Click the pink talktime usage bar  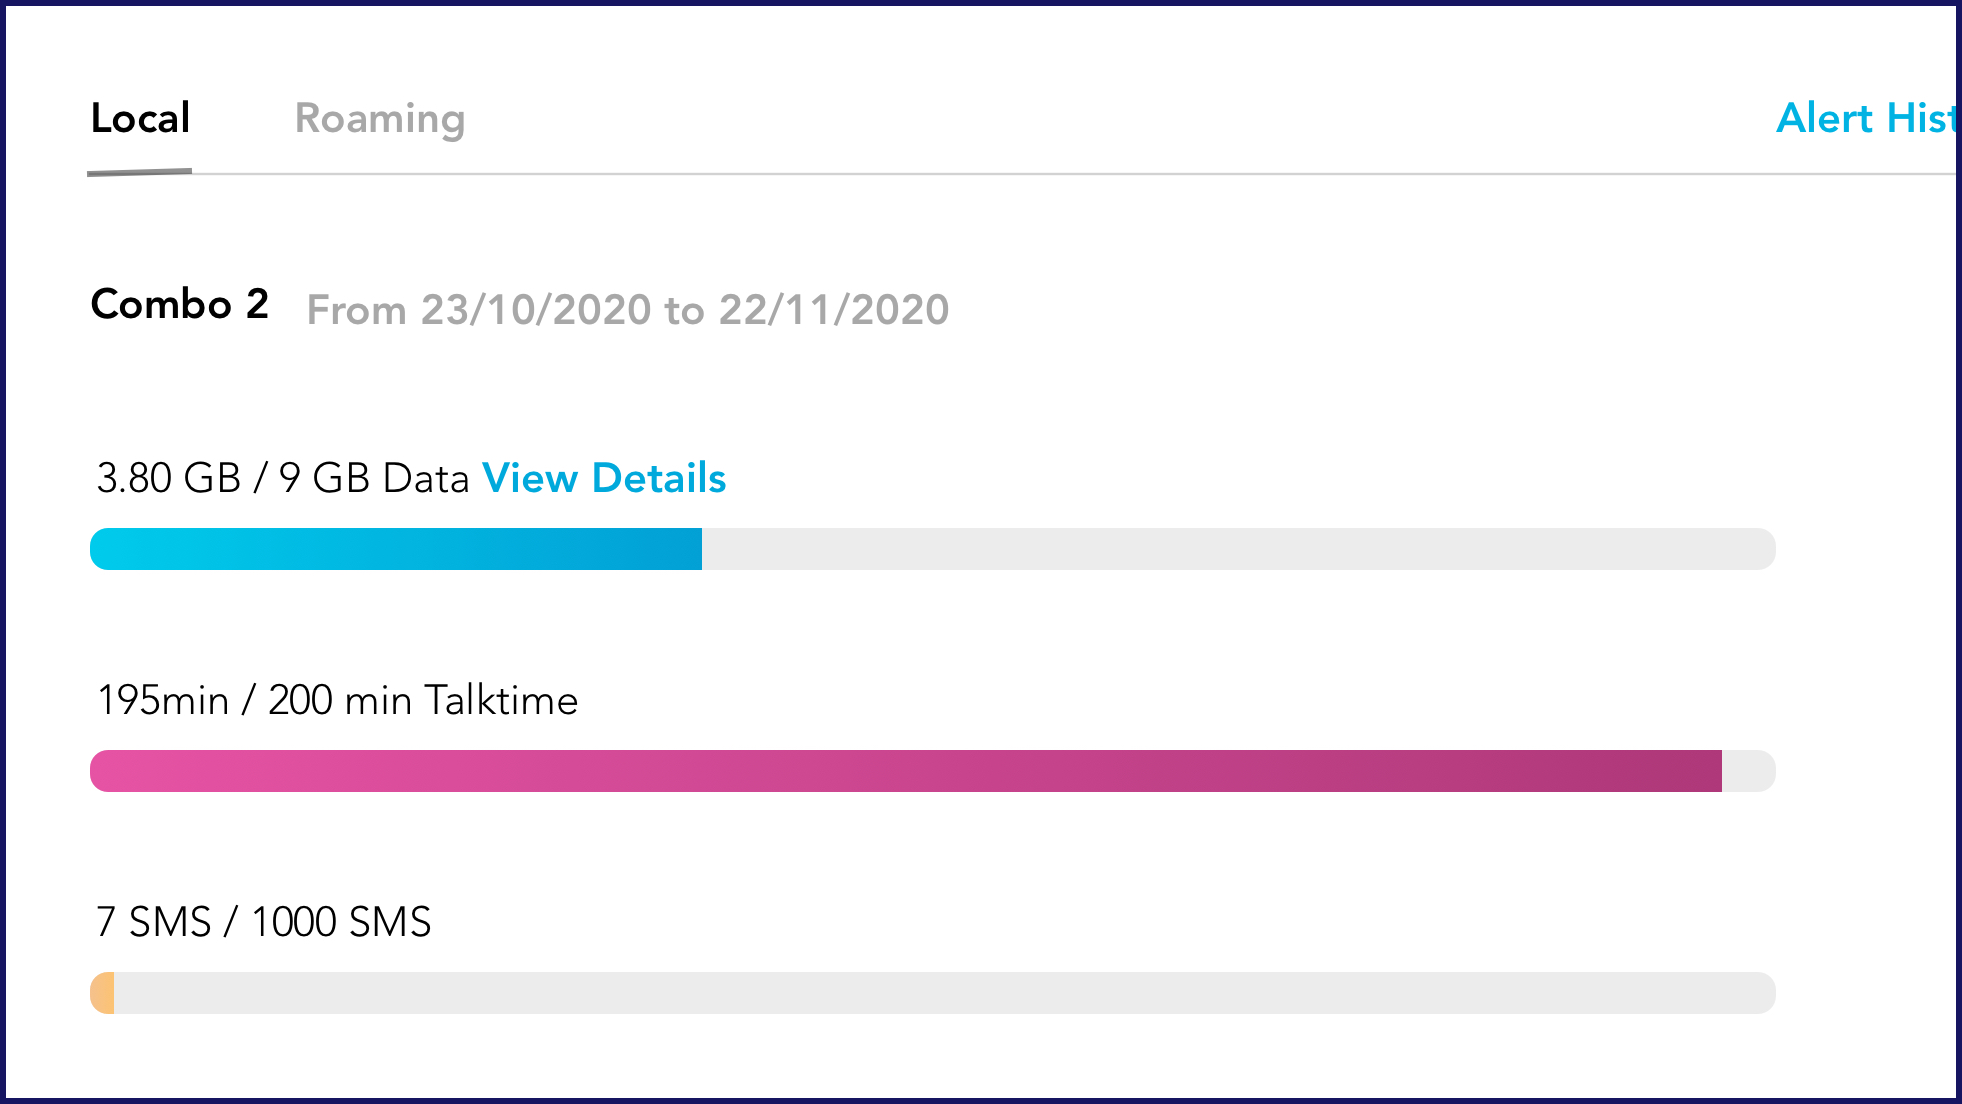(x=906, y=771)
